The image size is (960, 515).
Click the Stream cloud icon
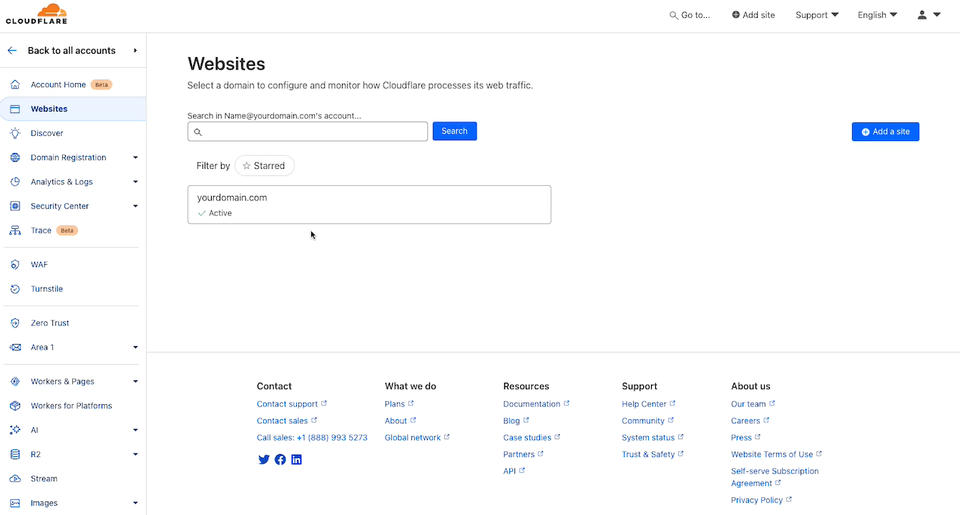tap(15, 479)
